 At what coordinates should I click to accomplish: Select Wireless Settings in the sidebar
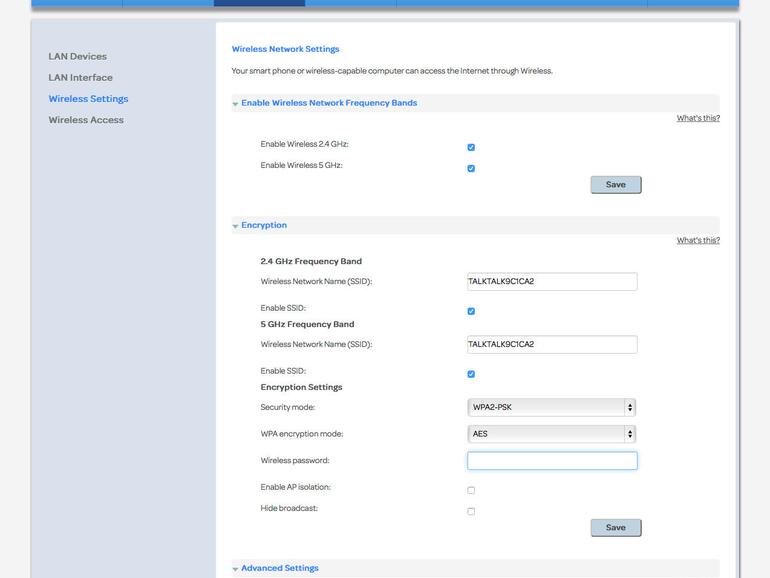coord(88,99)
